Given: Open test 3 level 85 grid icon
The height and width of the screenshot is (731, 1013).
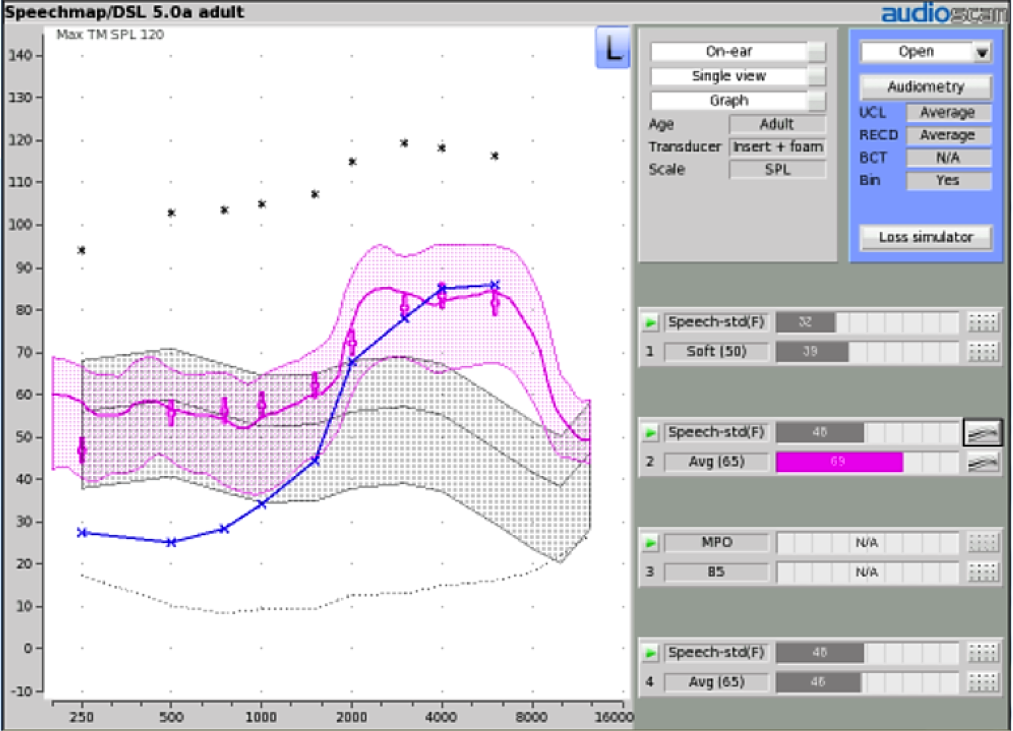Looking at the screenshot, I should (983, 573).
